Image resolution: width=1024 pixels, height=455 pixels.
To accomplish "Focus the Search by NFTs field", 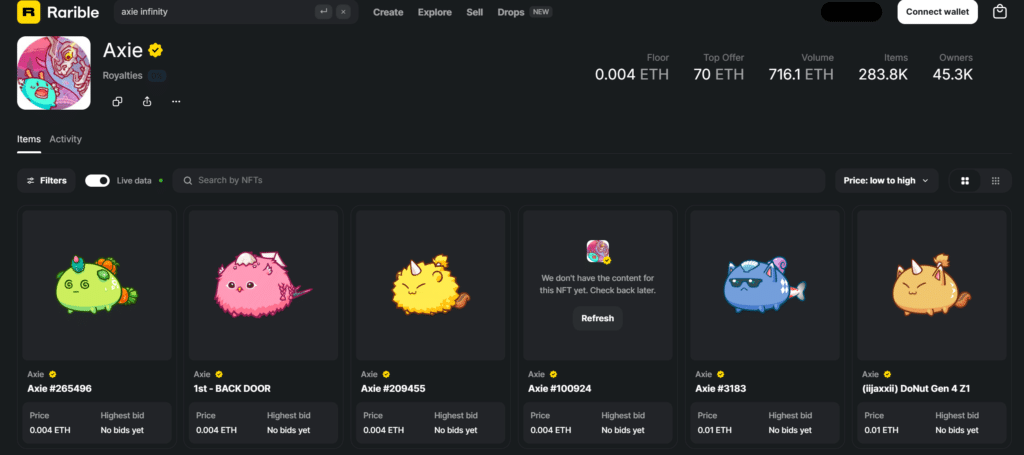I will point(498,181).
